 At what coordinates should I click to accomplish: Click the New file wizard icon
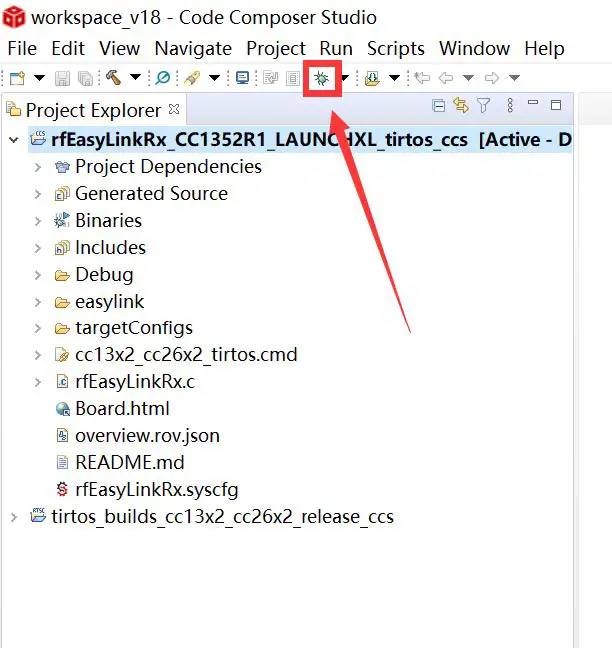tap(17, 78)
